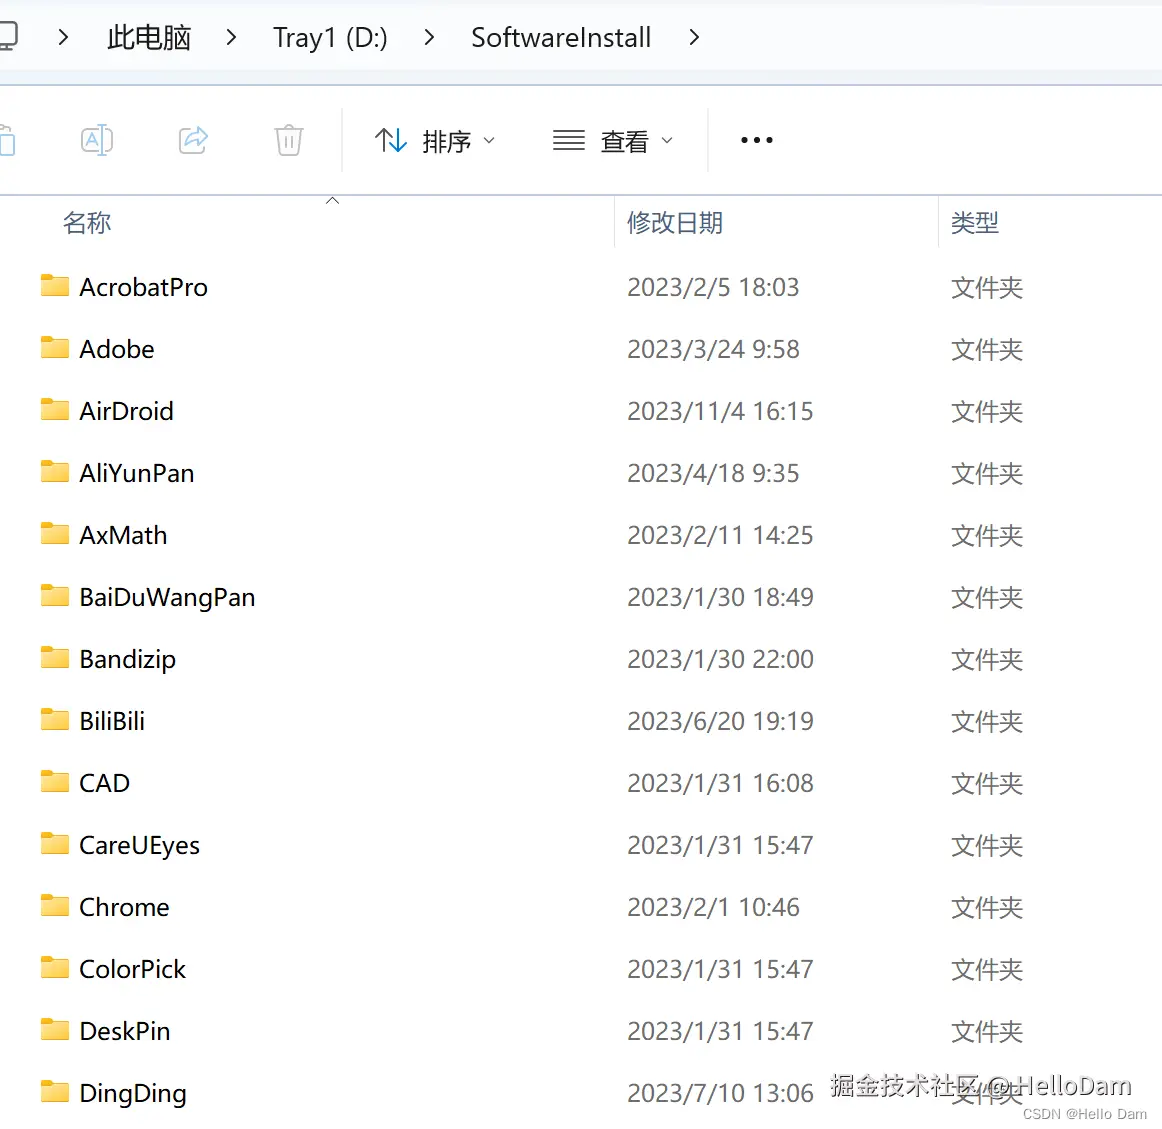Image resolution: width=1162 pixels, height=1129 pixels.
Task: Select the BaiDuWangPan folder icon
Action: (x=55, y=595)
